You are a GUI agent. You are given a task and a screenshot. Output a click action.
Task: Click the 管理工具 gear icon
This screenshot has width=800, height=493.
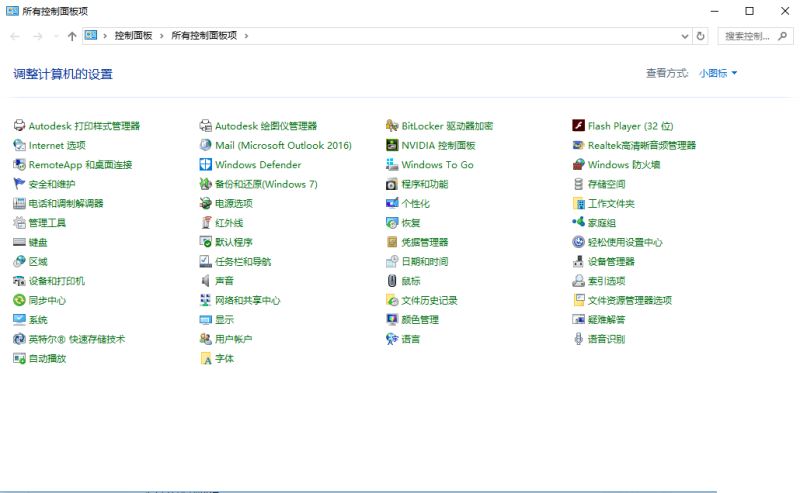point(19,223)
